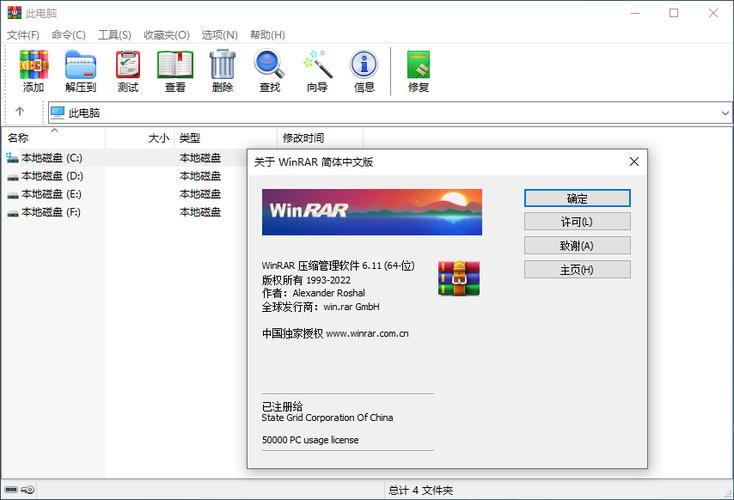Select the 本地磁盘 (D:) row name

pyautogui.click(x=52, y=176)
